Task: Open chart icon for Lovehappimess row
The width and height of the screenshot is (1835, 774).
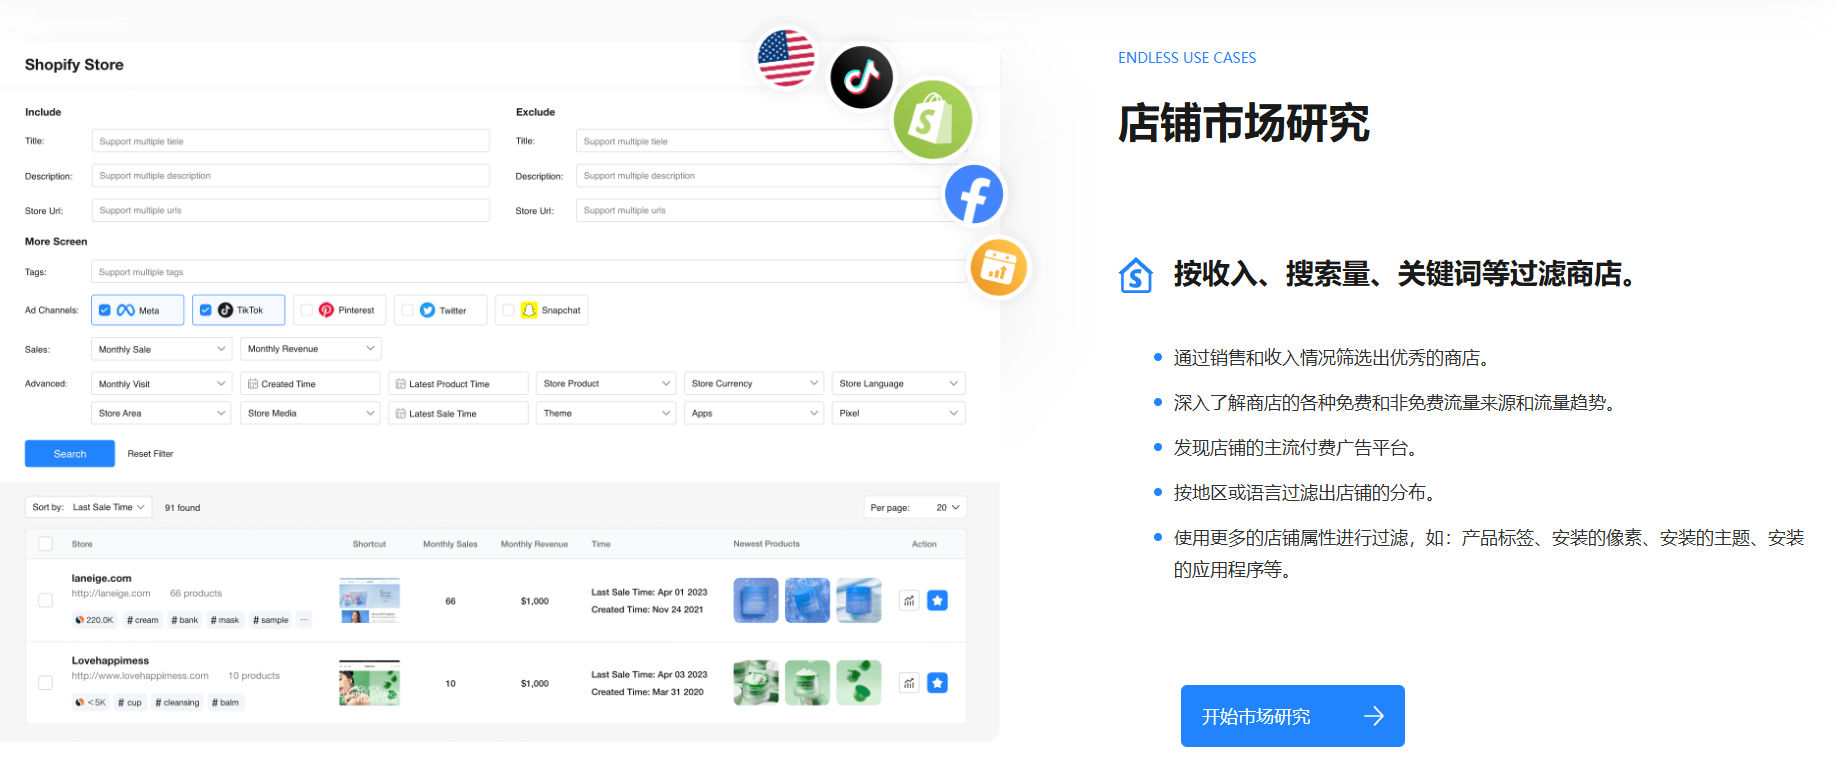Action: click(909, 683)
